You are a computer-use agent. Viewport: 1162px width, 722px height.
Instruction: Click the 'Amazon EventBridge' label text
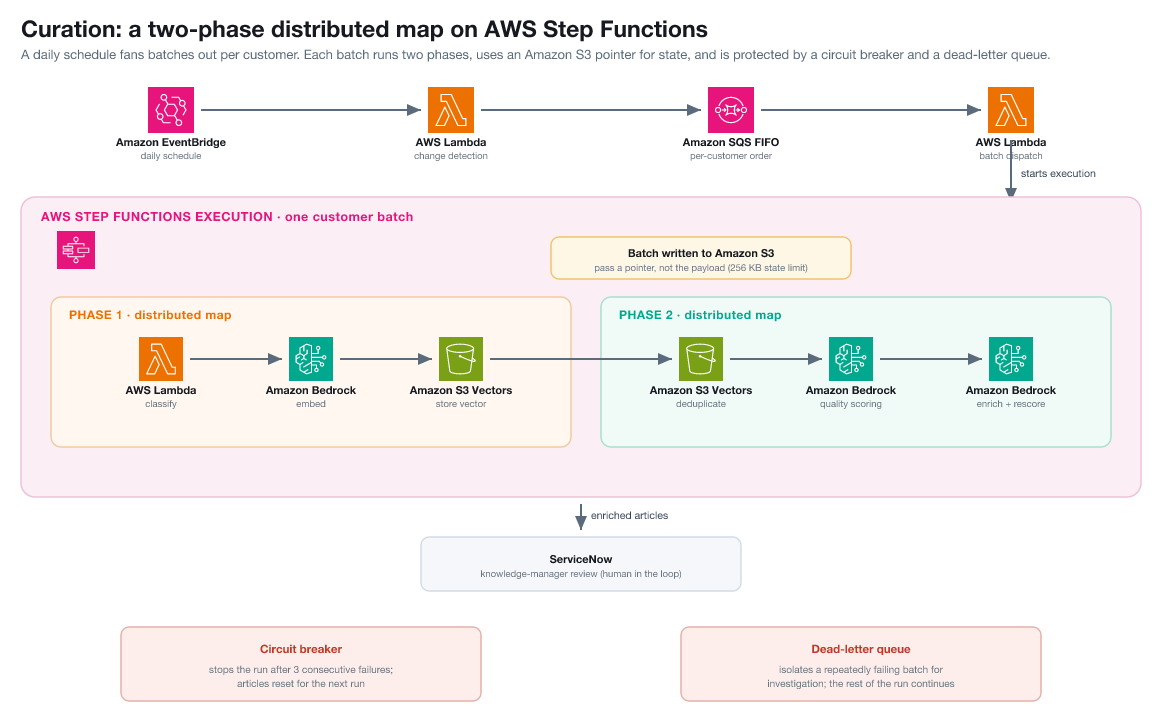point(170,142)
